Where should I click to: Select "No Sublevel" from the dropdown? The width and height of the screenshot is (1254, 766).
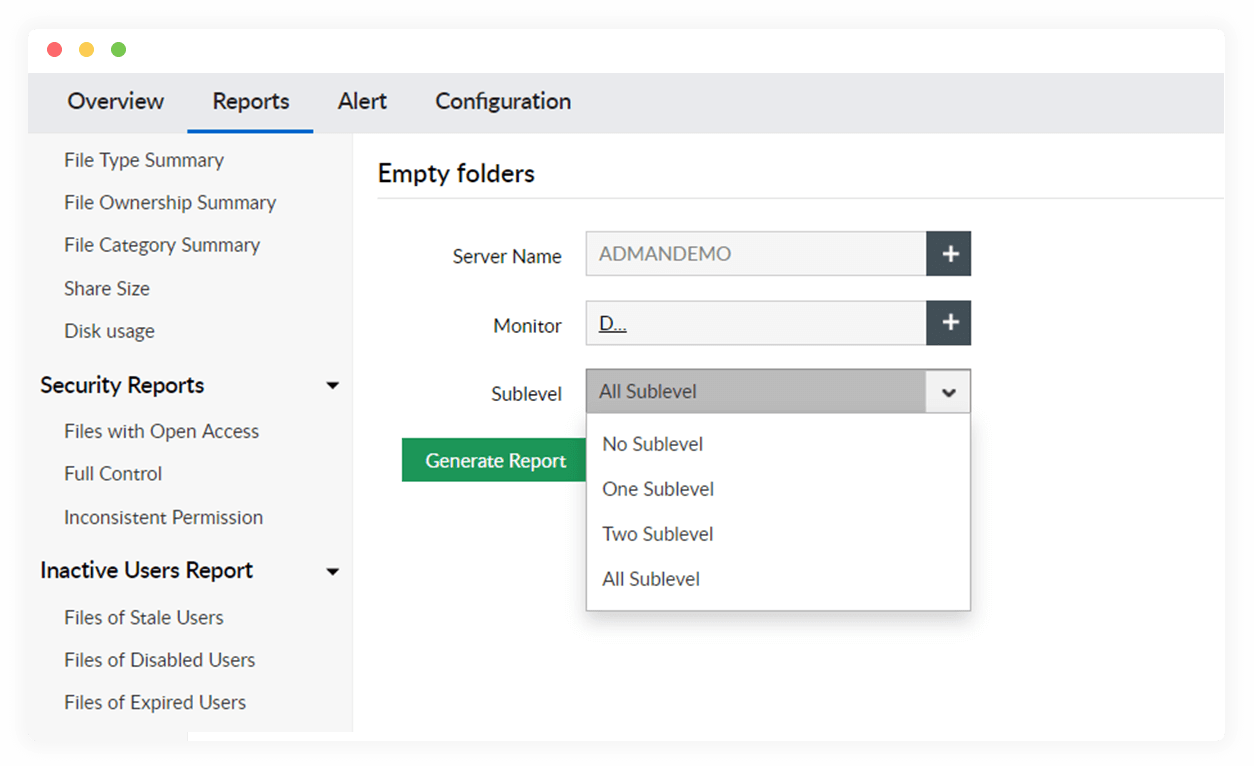(652, 444)
